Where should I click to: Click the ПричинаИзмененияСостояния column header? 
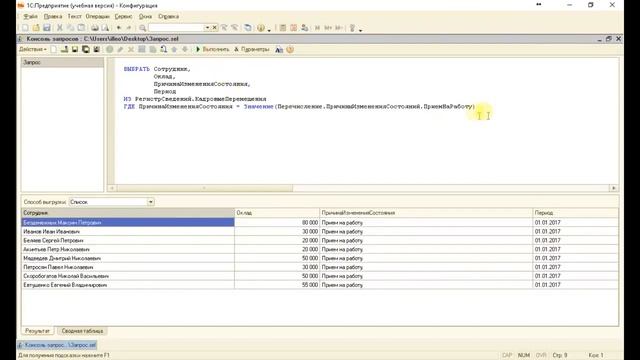pyautogui.click(x=426, y=213)
